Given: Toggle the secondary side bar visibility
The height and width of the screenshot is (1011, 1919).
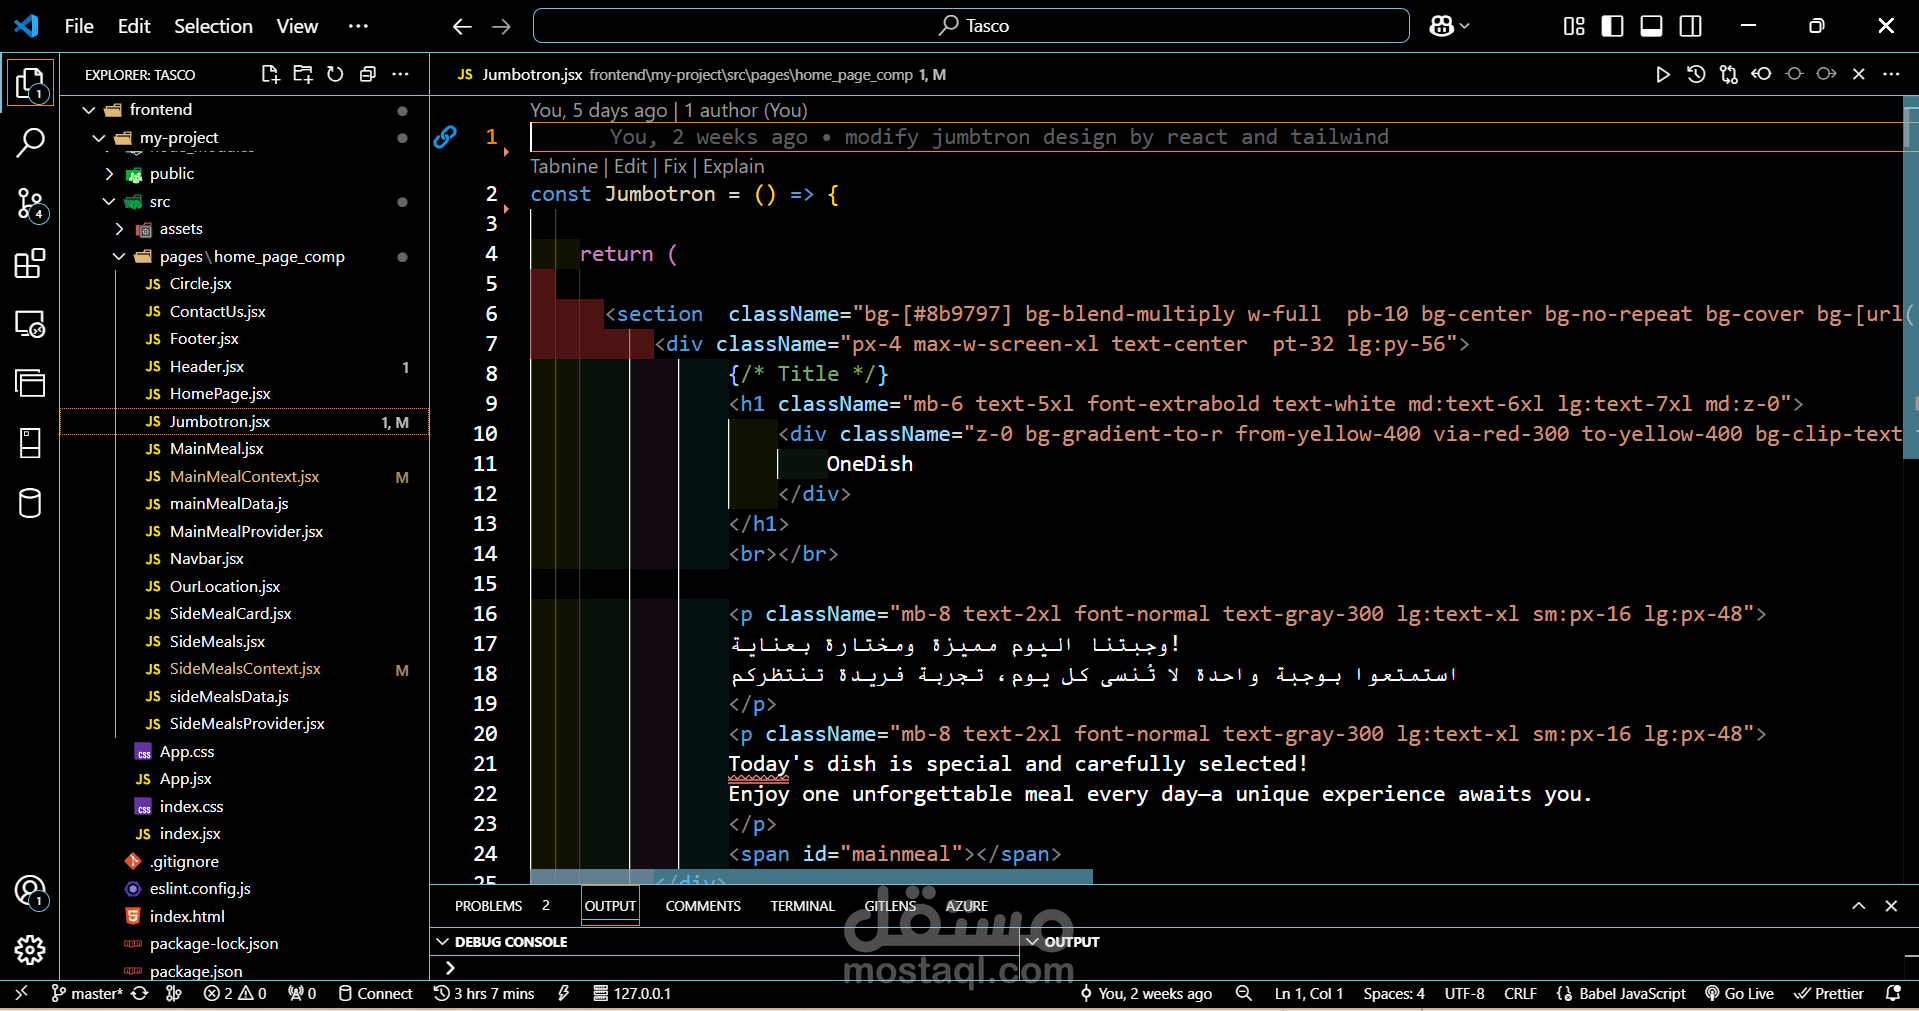Looking at the screenshot, I should (1691, 26).
